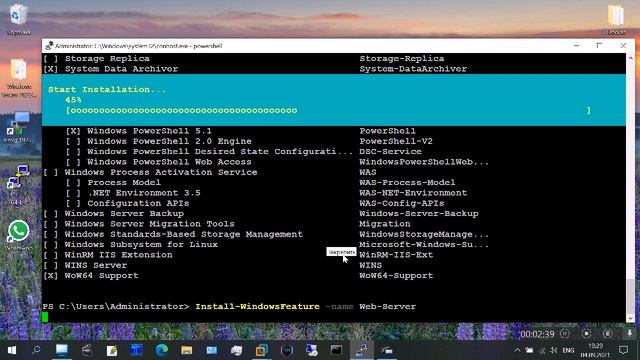Click the 'Start Installation...' text
640x360 pixels.
pyautogui.click(x=107, y=89)
